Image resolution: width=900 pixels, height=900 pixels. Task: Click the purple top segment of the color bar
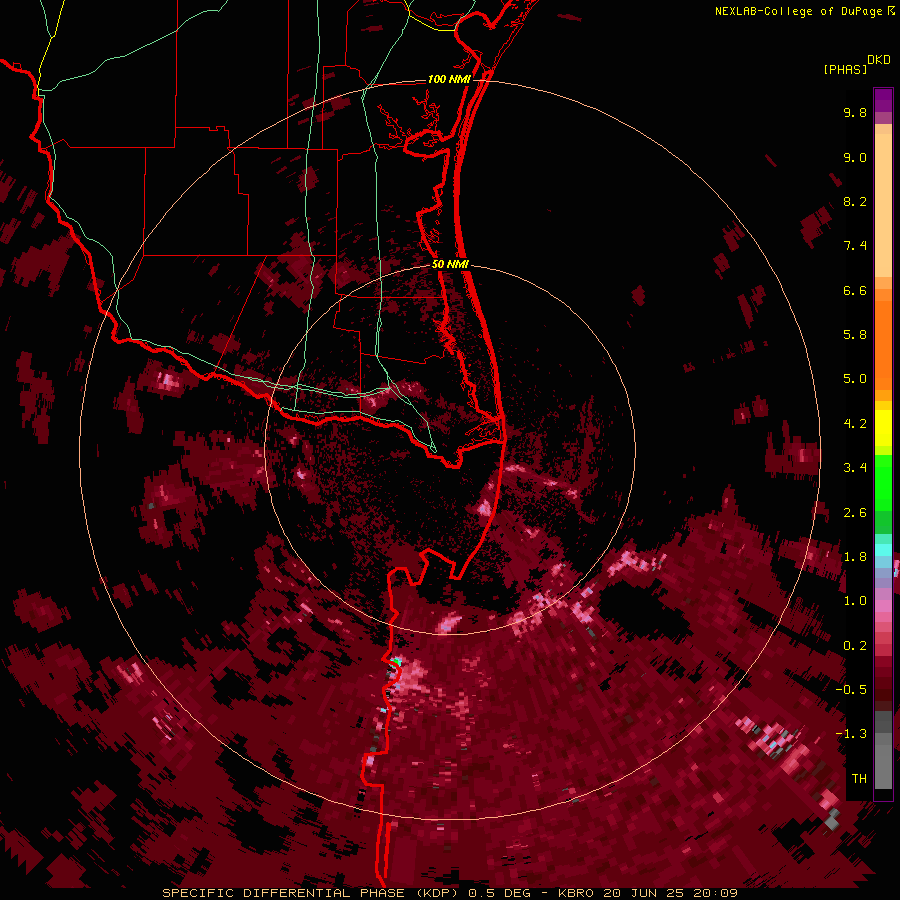883,100
